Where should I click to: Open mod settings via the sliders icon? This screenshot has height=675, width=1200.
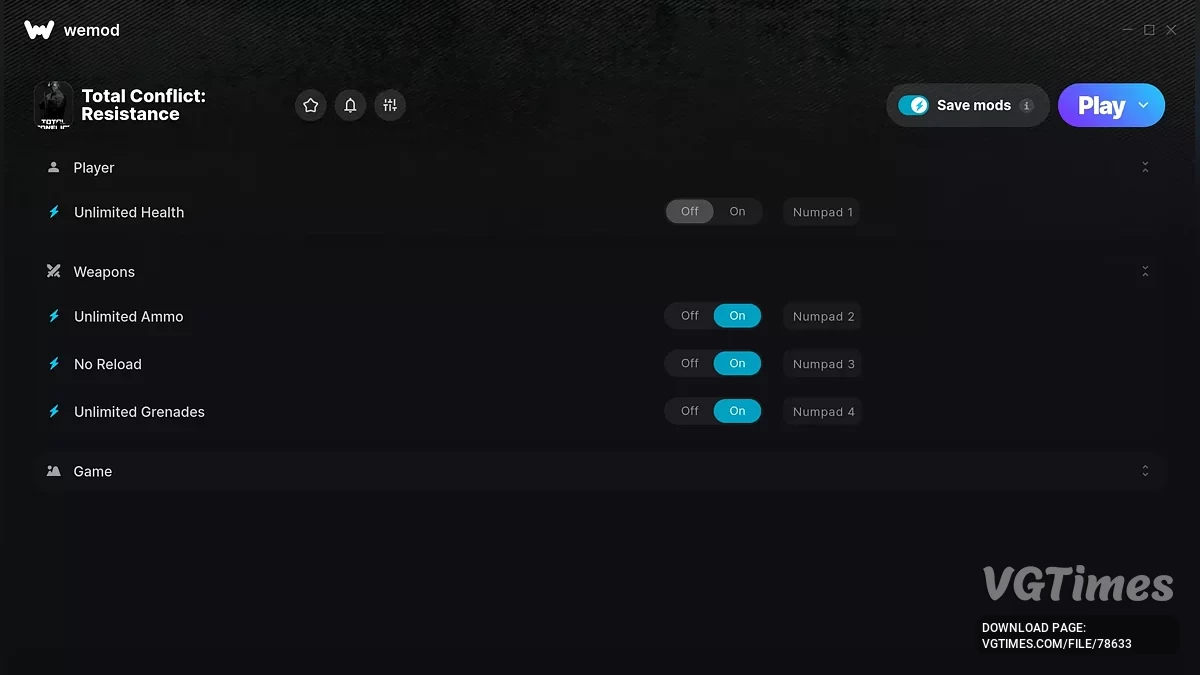point(390,105)
